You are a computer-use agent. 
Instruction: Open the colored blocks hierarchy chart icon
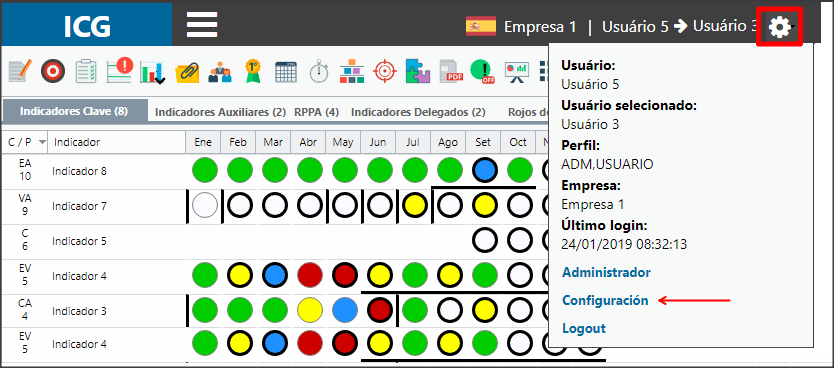tap(351, 71)
